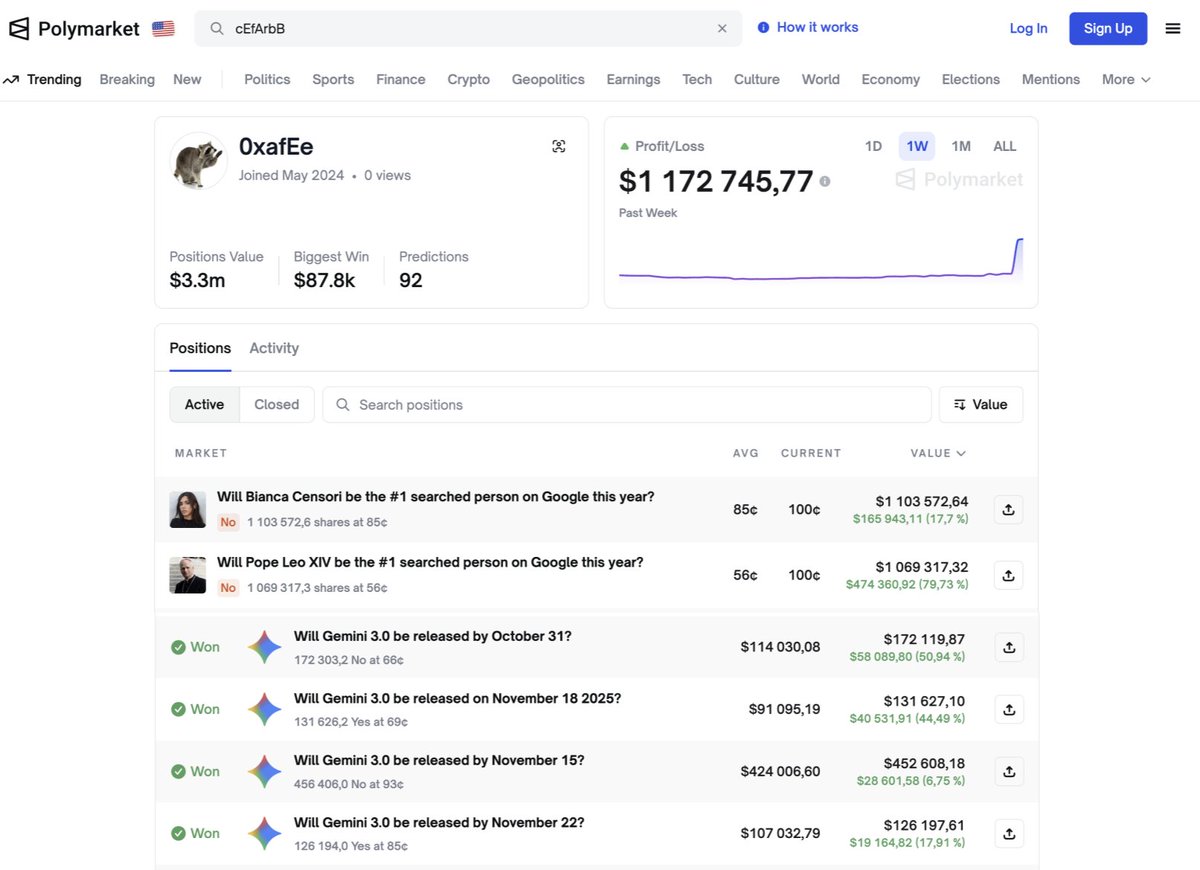Click the US flag icon
This screenshot has width=1200, height=870.
pos(163,29)
